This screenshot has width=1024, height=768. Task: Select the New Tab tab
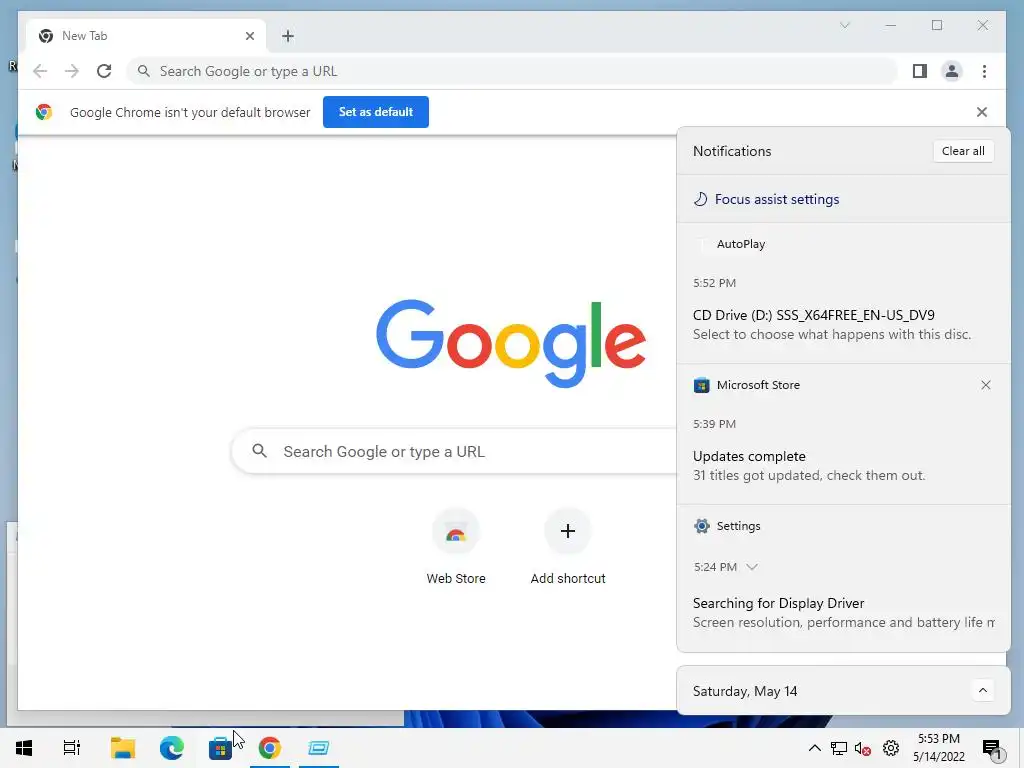(x=146, y=36)
